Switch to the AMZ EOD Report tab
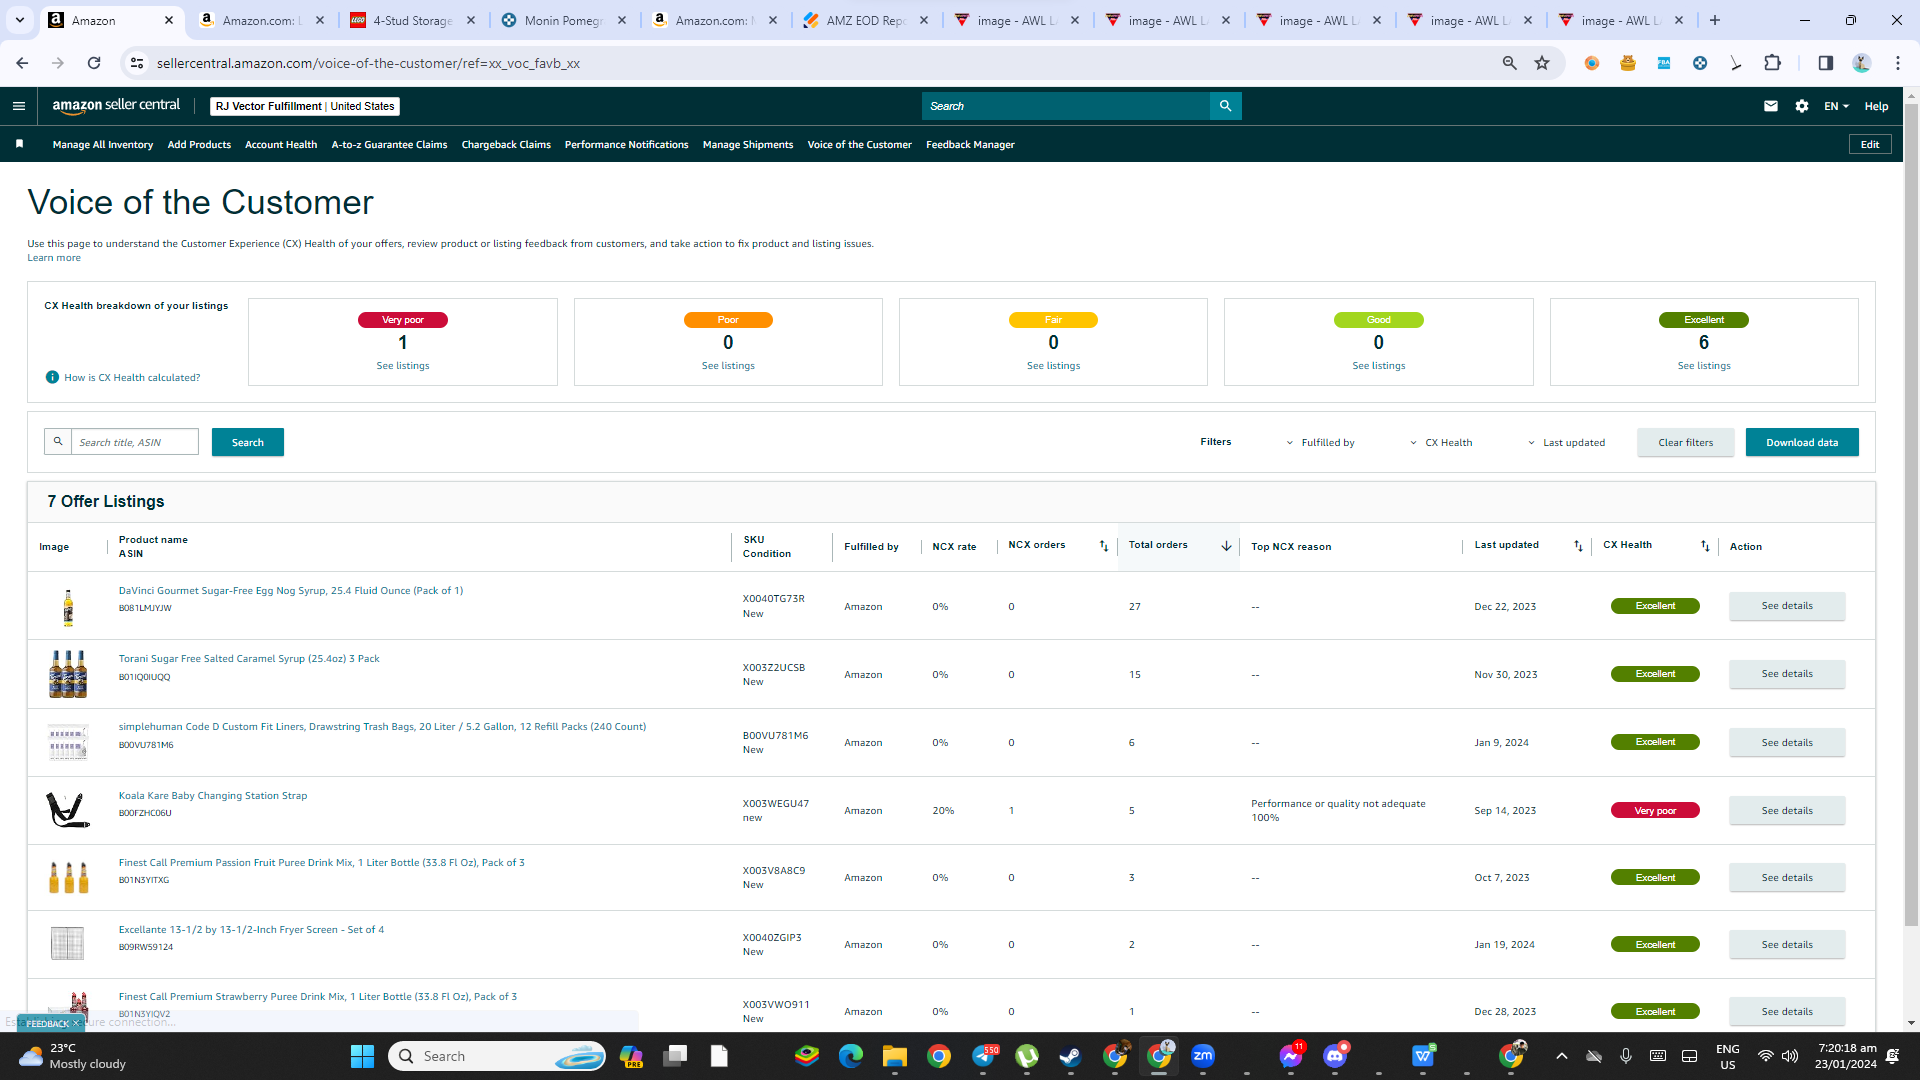This screenshot has width=1920, height=1080. click(866, 20)
